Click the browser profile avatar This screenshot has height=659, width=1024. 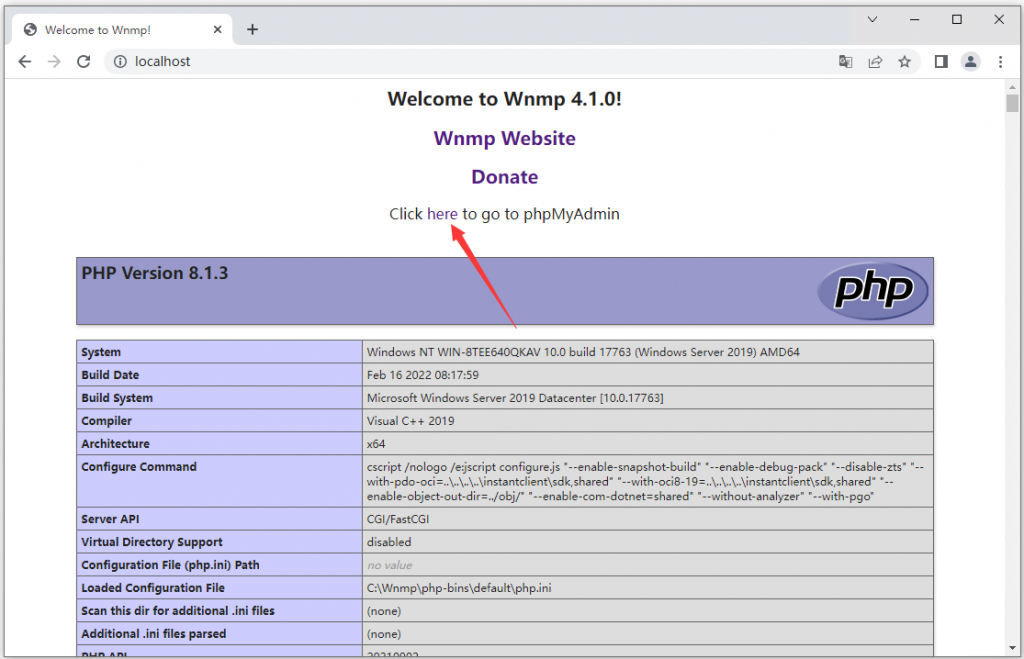pyautogui.click(x=970, y=61)
